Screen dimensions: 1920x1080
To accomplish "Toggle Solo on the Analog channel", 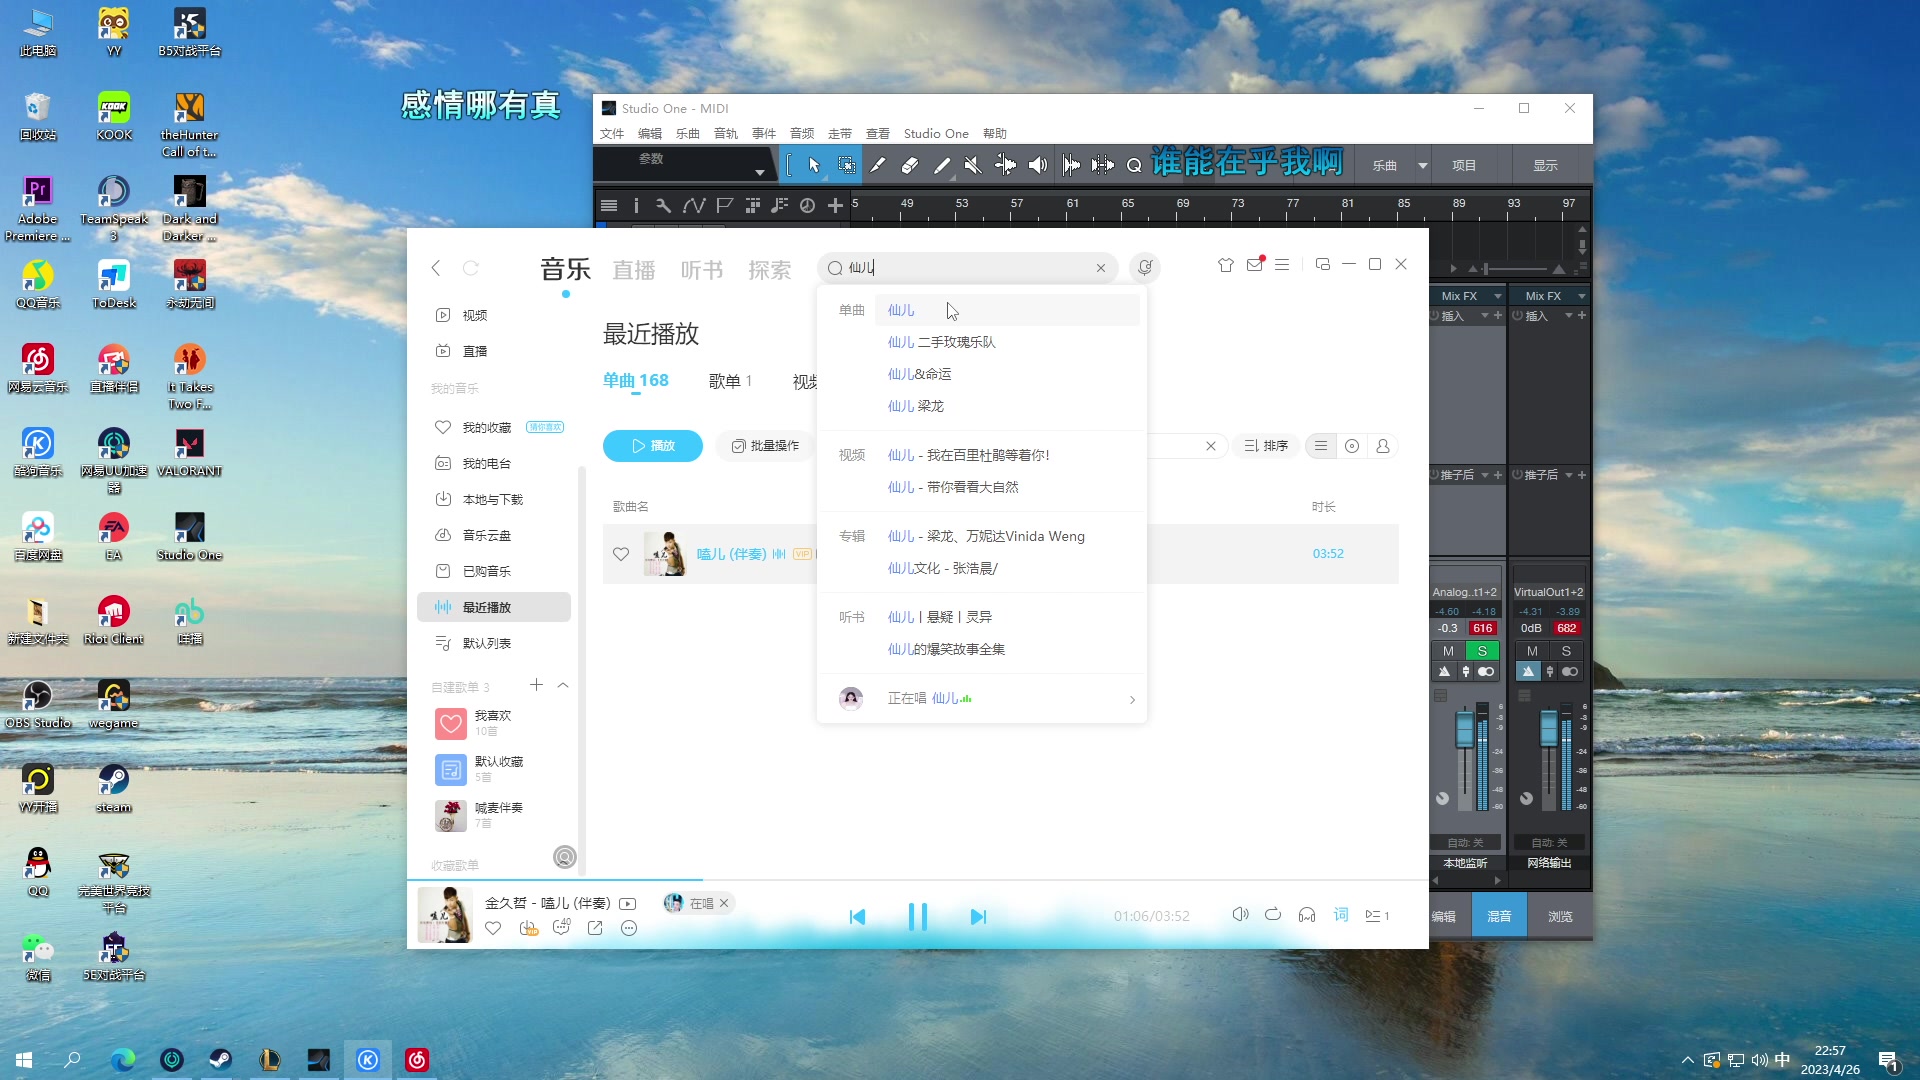I will [1482, 651].
